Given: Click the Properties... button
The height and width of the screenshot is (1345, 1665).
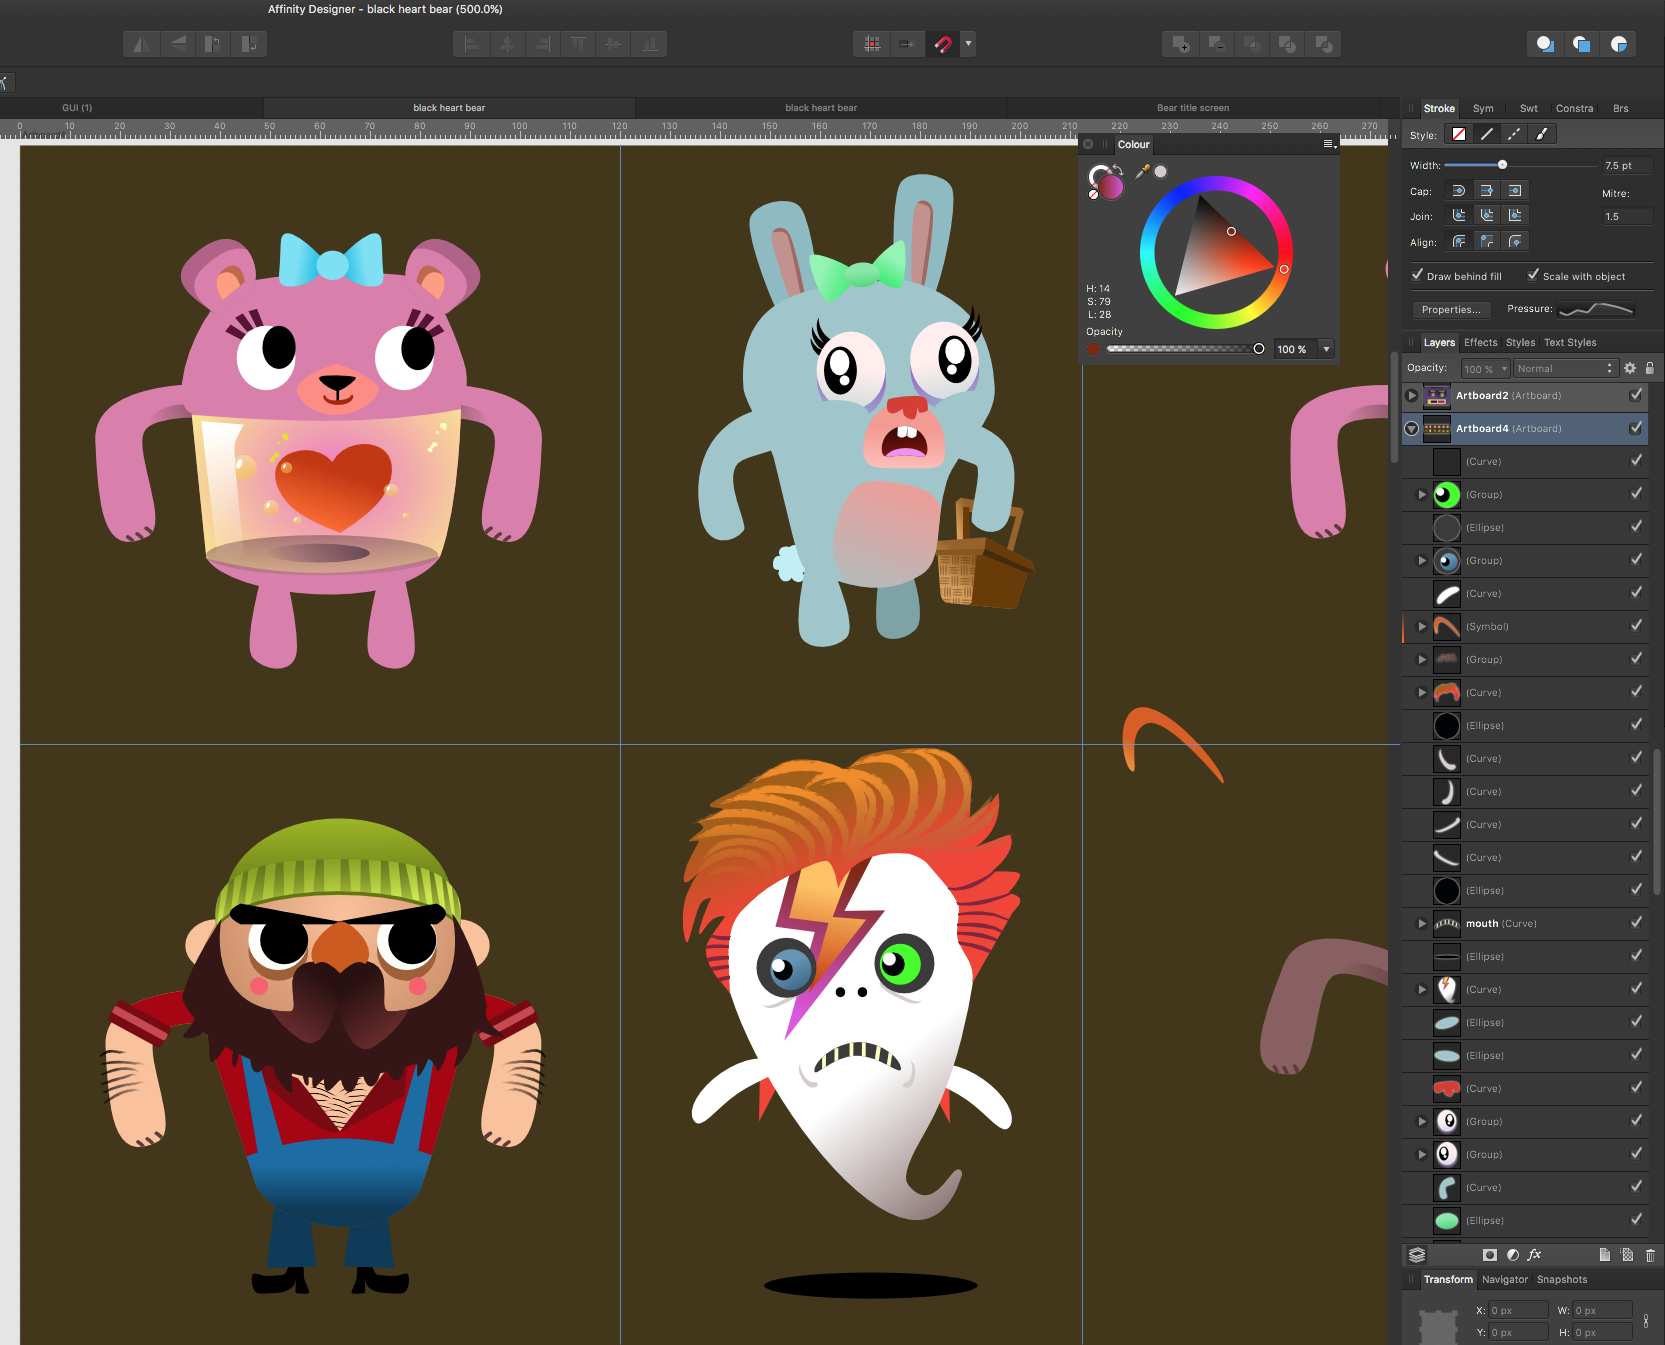Looking at the screenshot, I should pyautogui.click(x=1451, y=309).
